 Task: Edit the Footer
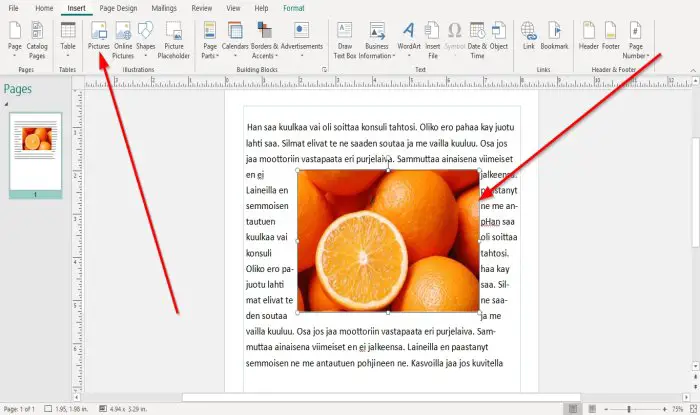(611, 36)
